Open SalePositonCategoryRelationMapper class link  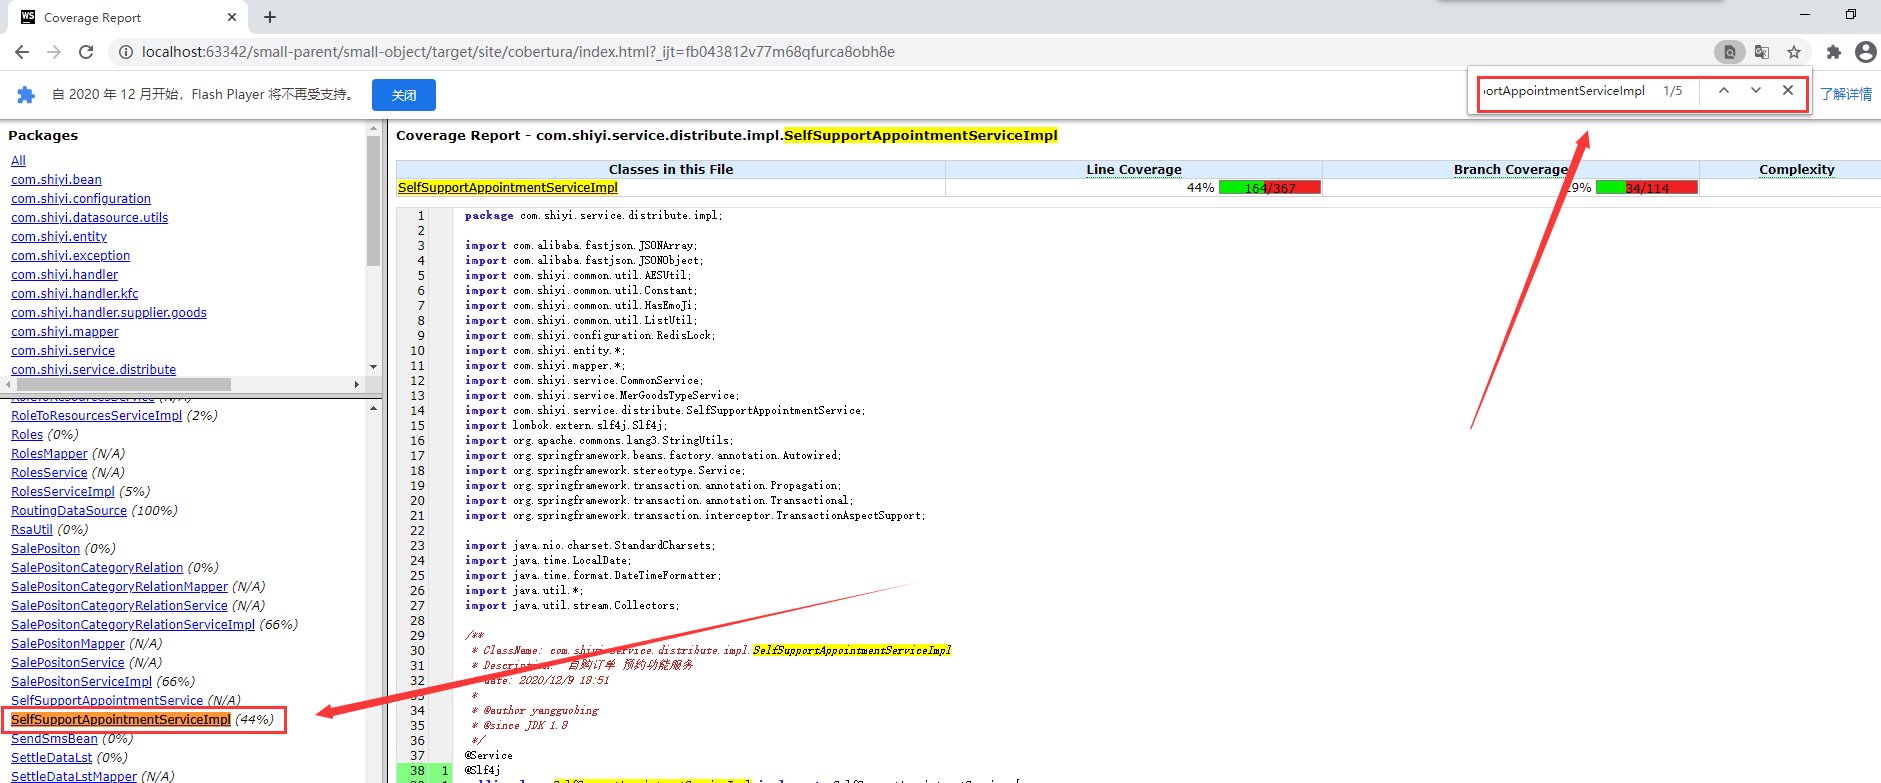click(119, 587)
